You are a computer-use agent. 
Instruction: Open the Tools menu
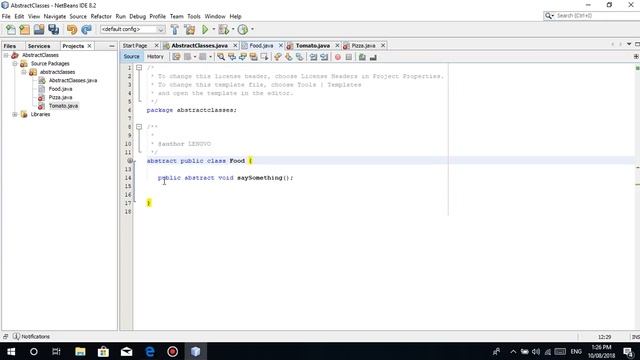(194, 16)
